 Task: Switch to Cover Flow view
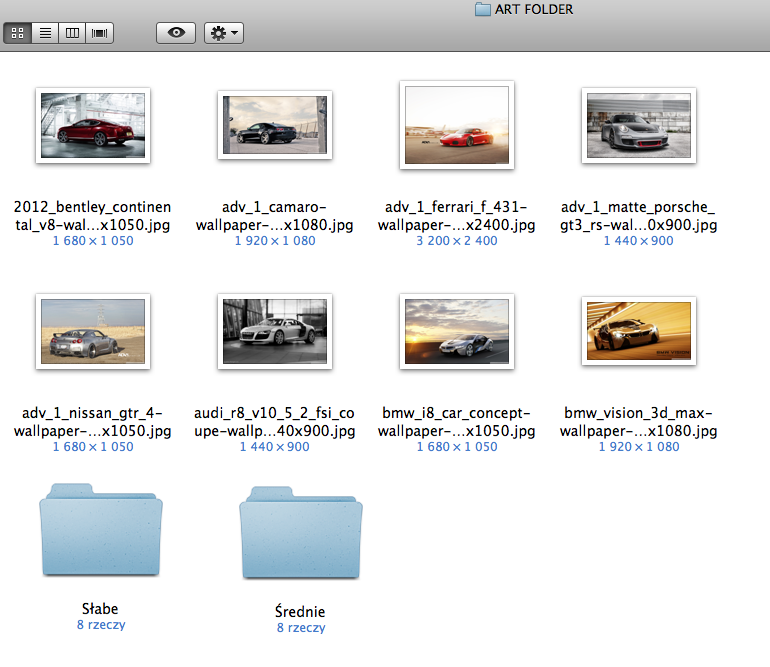pyautogui.click(x=100, y=33)
